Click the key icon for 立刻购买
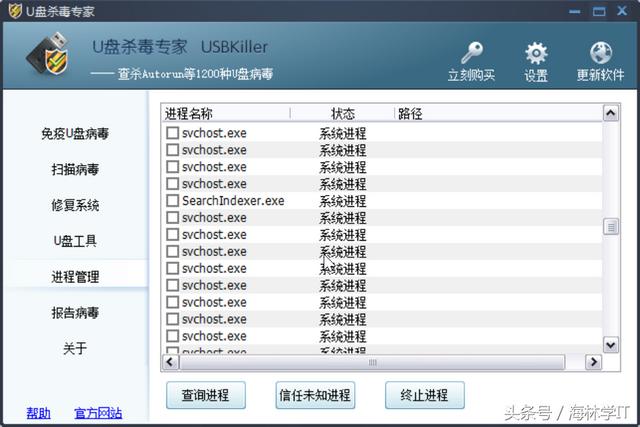 (471, 53)
